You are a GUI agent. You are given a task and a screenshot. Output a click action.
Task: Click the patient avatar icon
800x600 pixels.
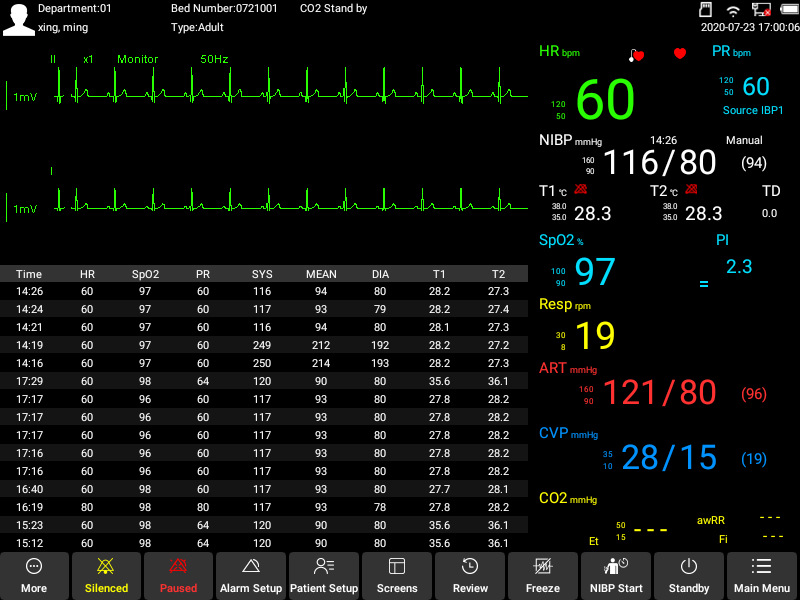18,19
